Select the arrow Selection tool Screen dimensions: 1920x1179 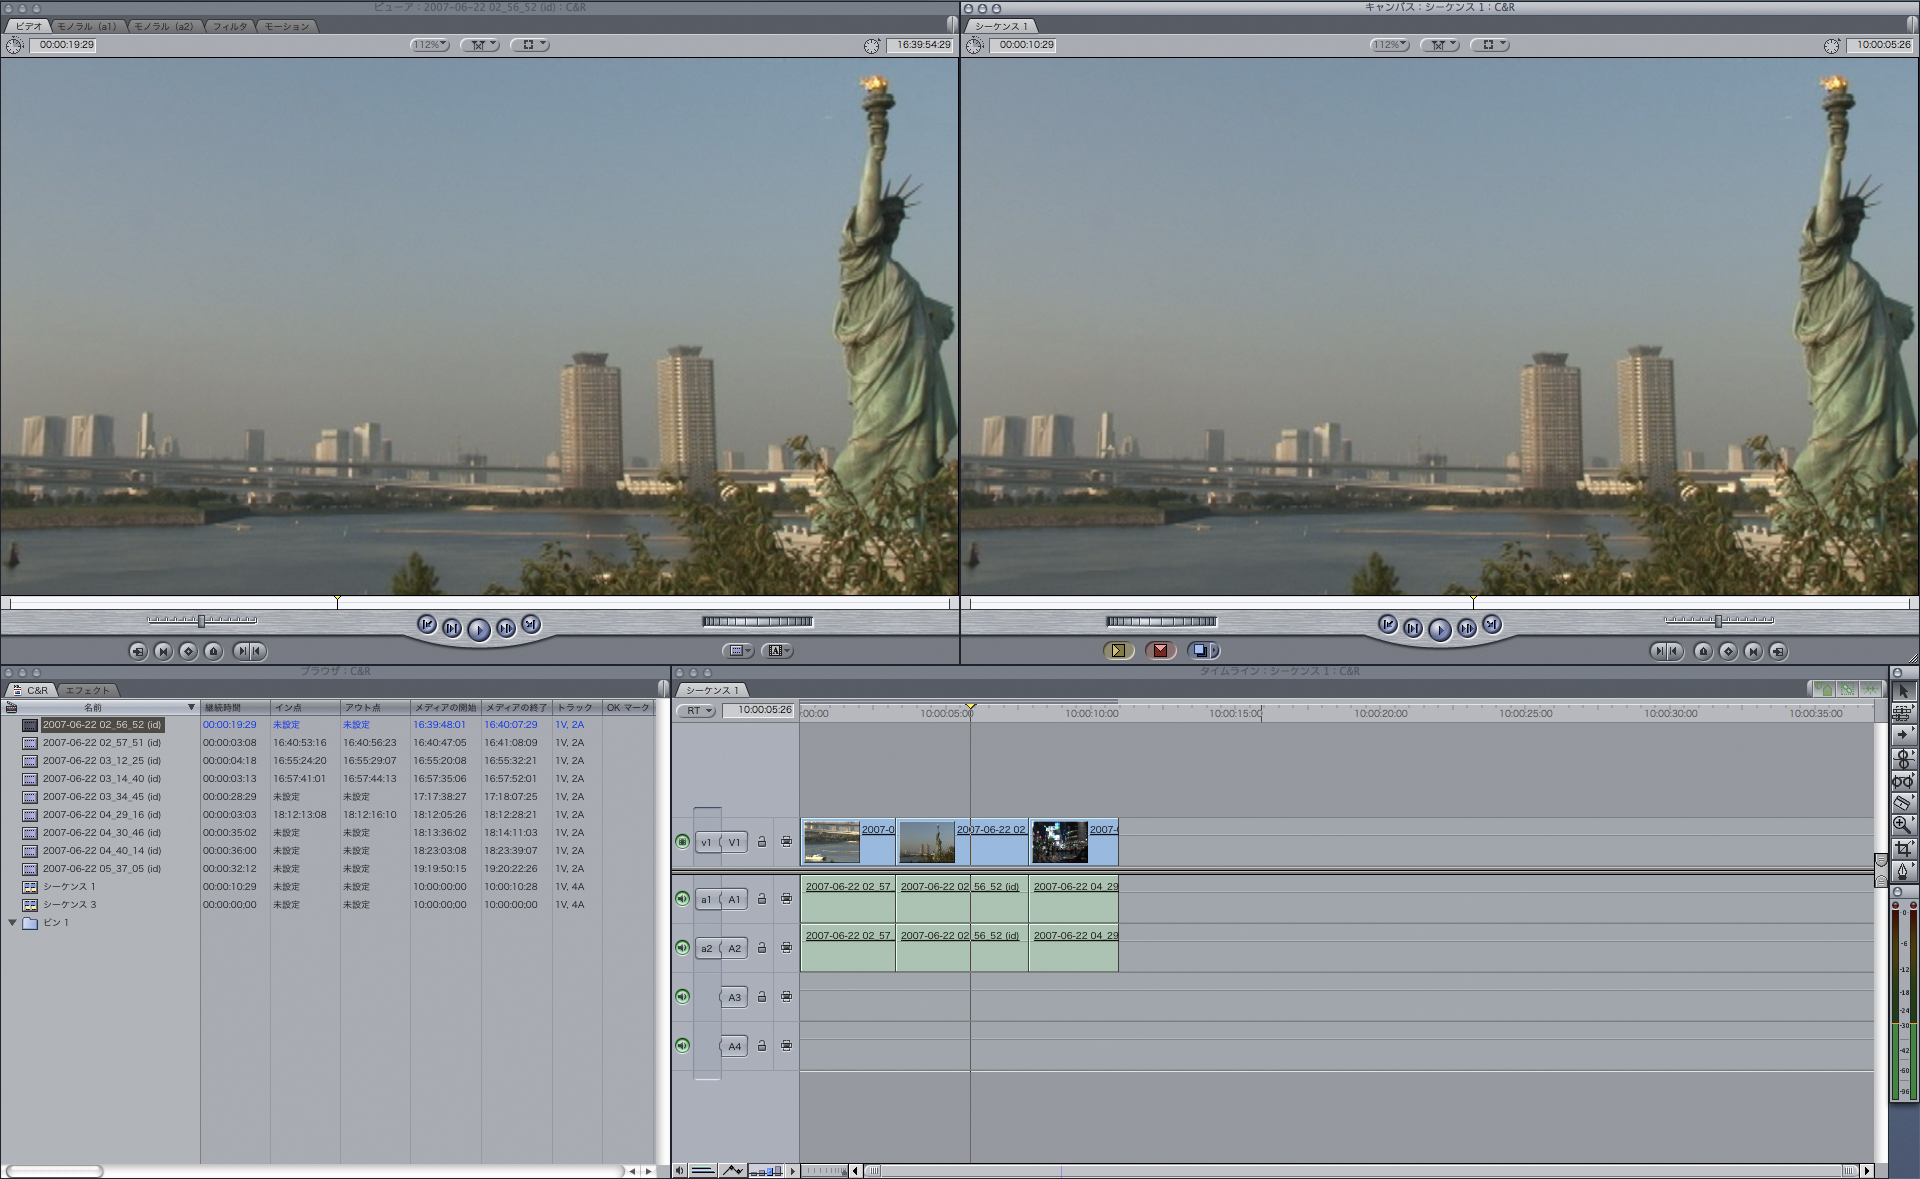[1903, 691]
